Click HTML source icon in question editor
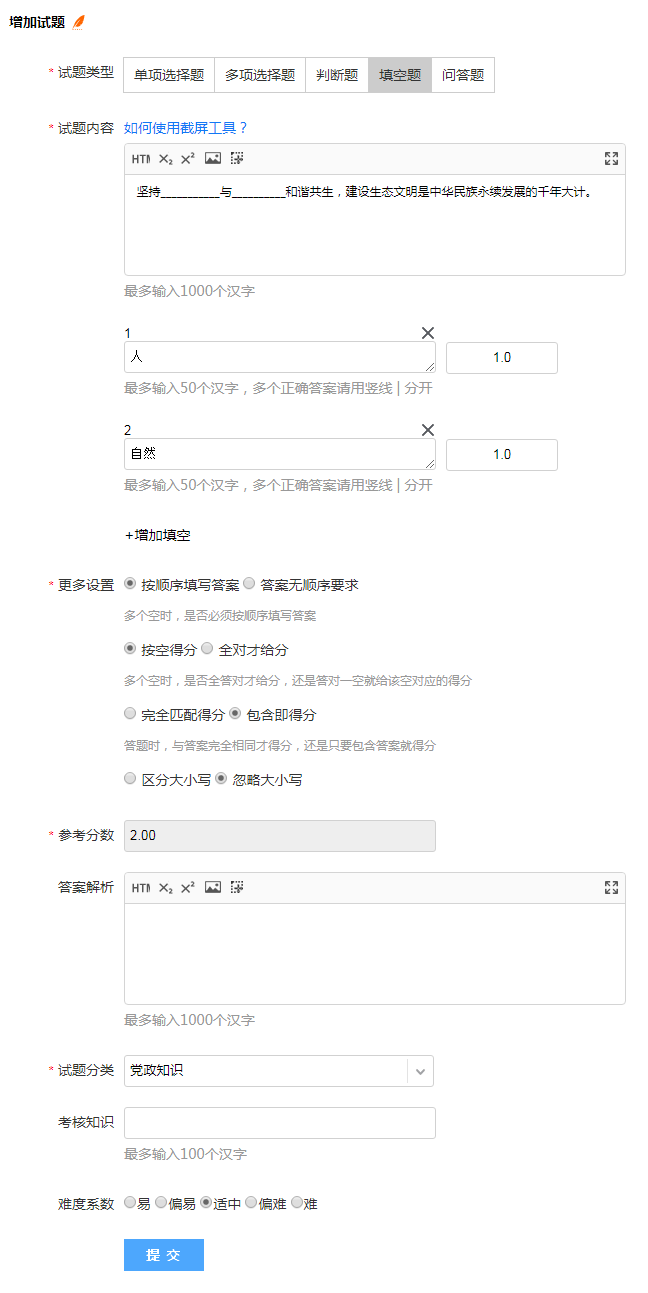Screen dimensions: 648x1293 tap(141, 159)
